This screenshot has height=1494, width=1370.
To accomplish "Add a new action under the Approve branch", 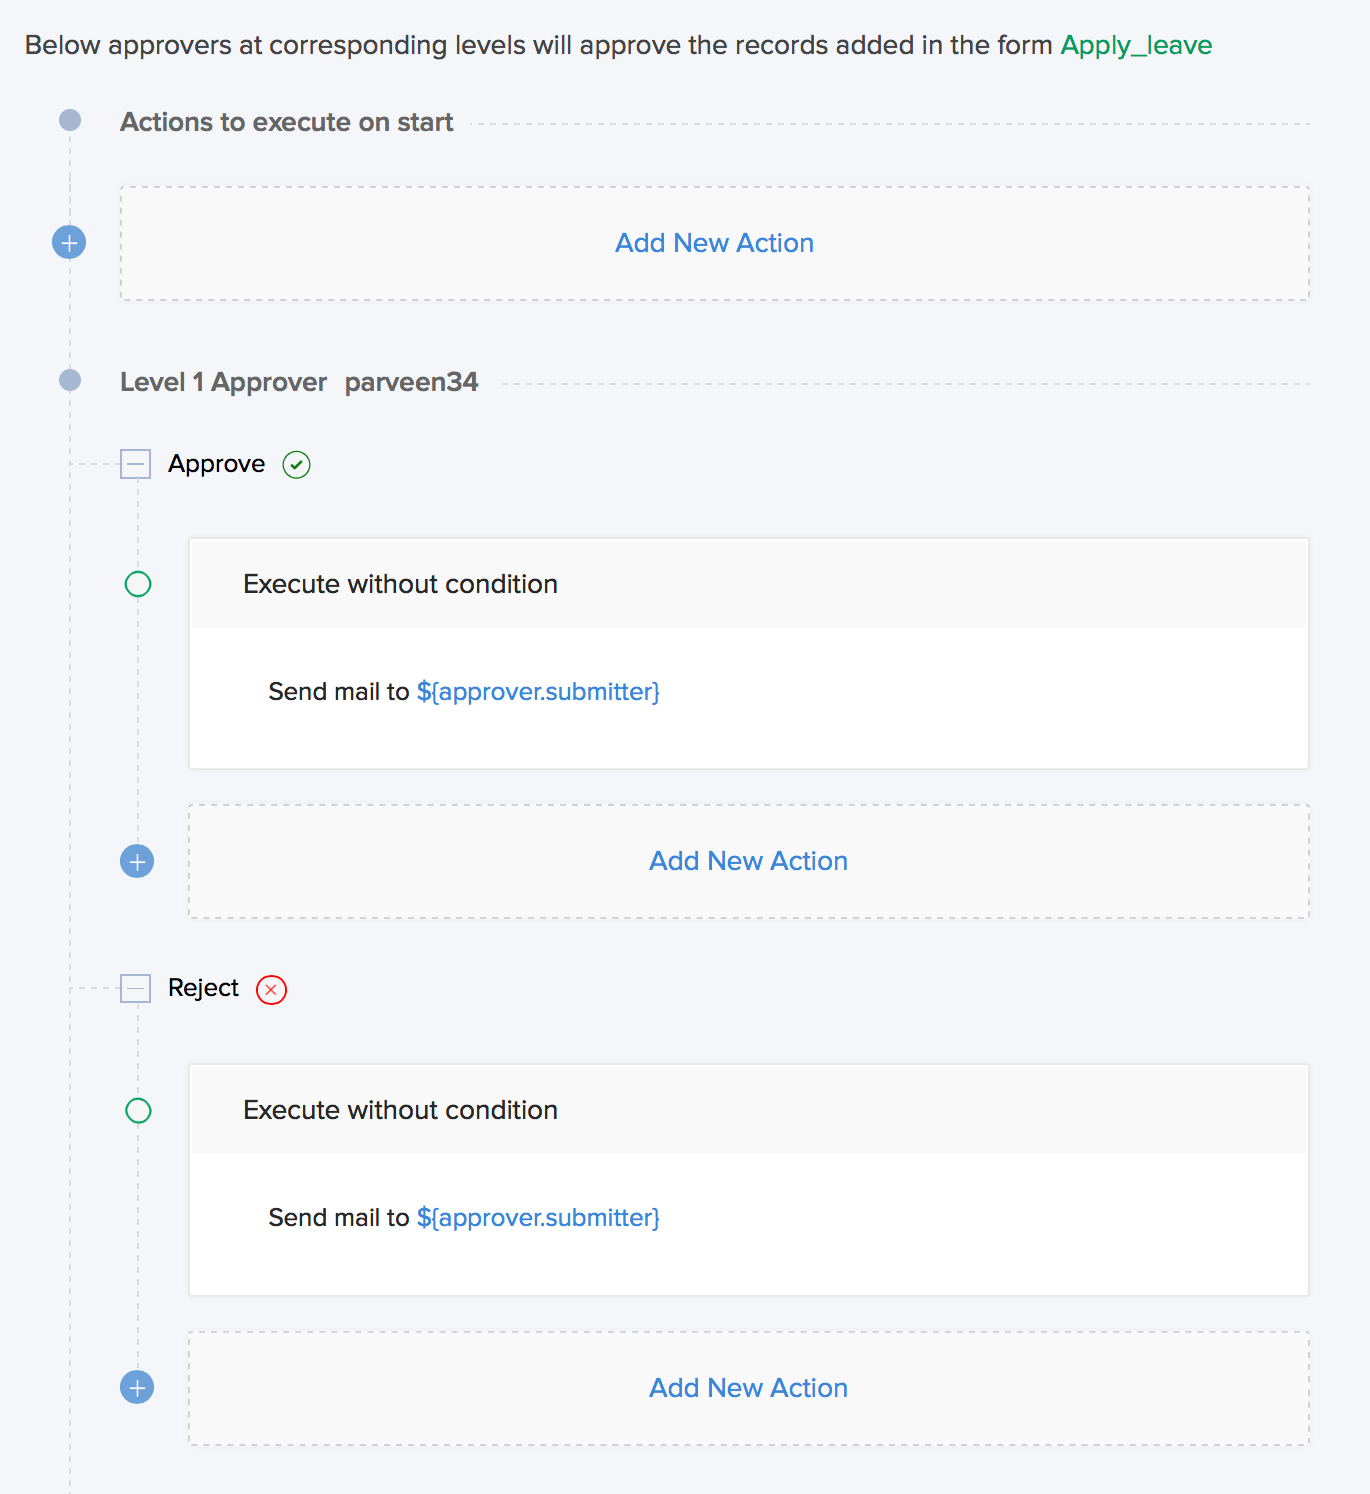I will click(748, 861).
